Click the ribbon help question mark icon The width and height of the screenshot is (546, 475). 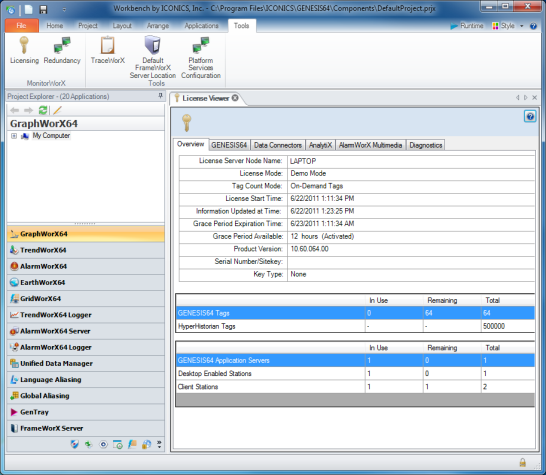point(533,26)
